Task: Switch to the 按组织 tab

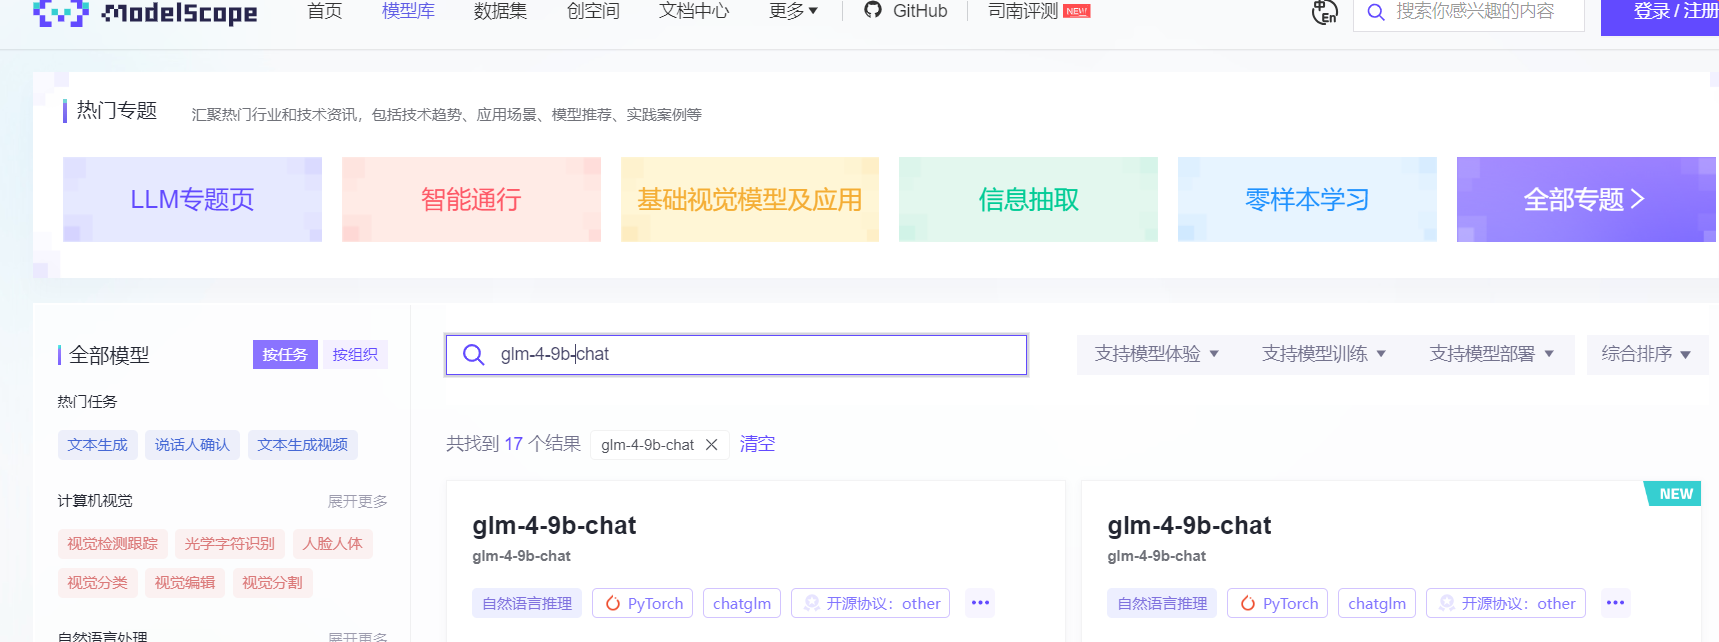Action: pyautogui.click(x=355, y=354)
